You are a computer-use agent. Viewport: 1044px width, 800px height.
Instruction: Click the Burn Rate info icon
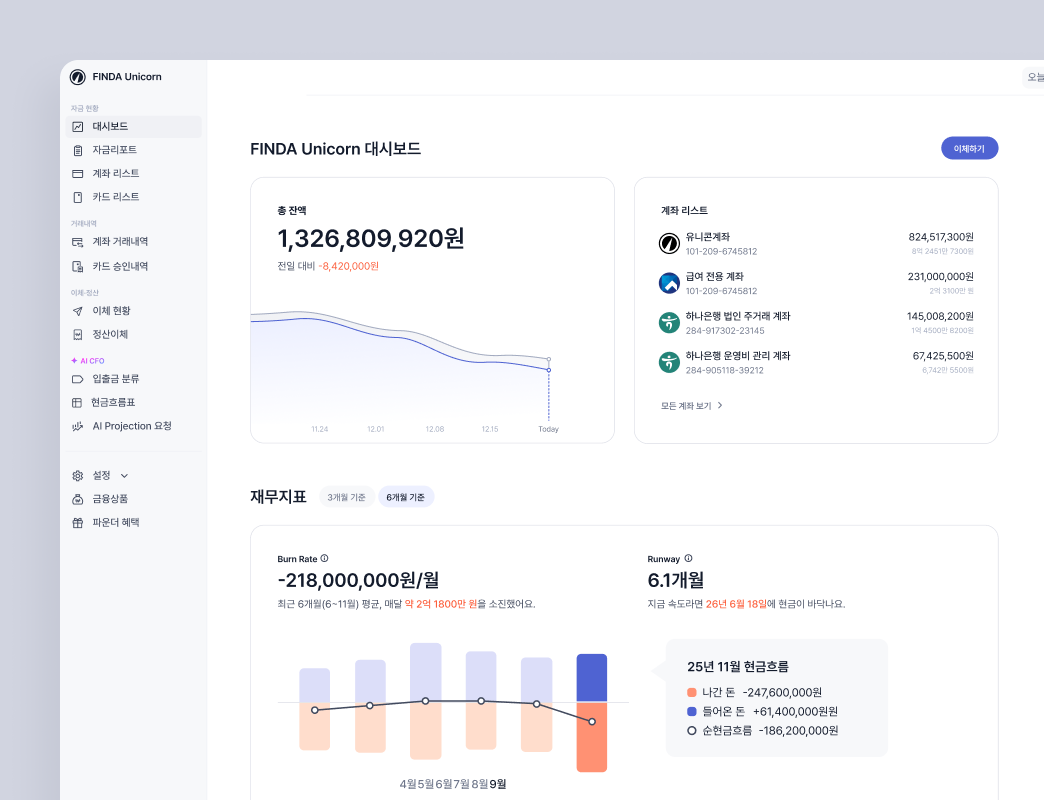point(324,559)
